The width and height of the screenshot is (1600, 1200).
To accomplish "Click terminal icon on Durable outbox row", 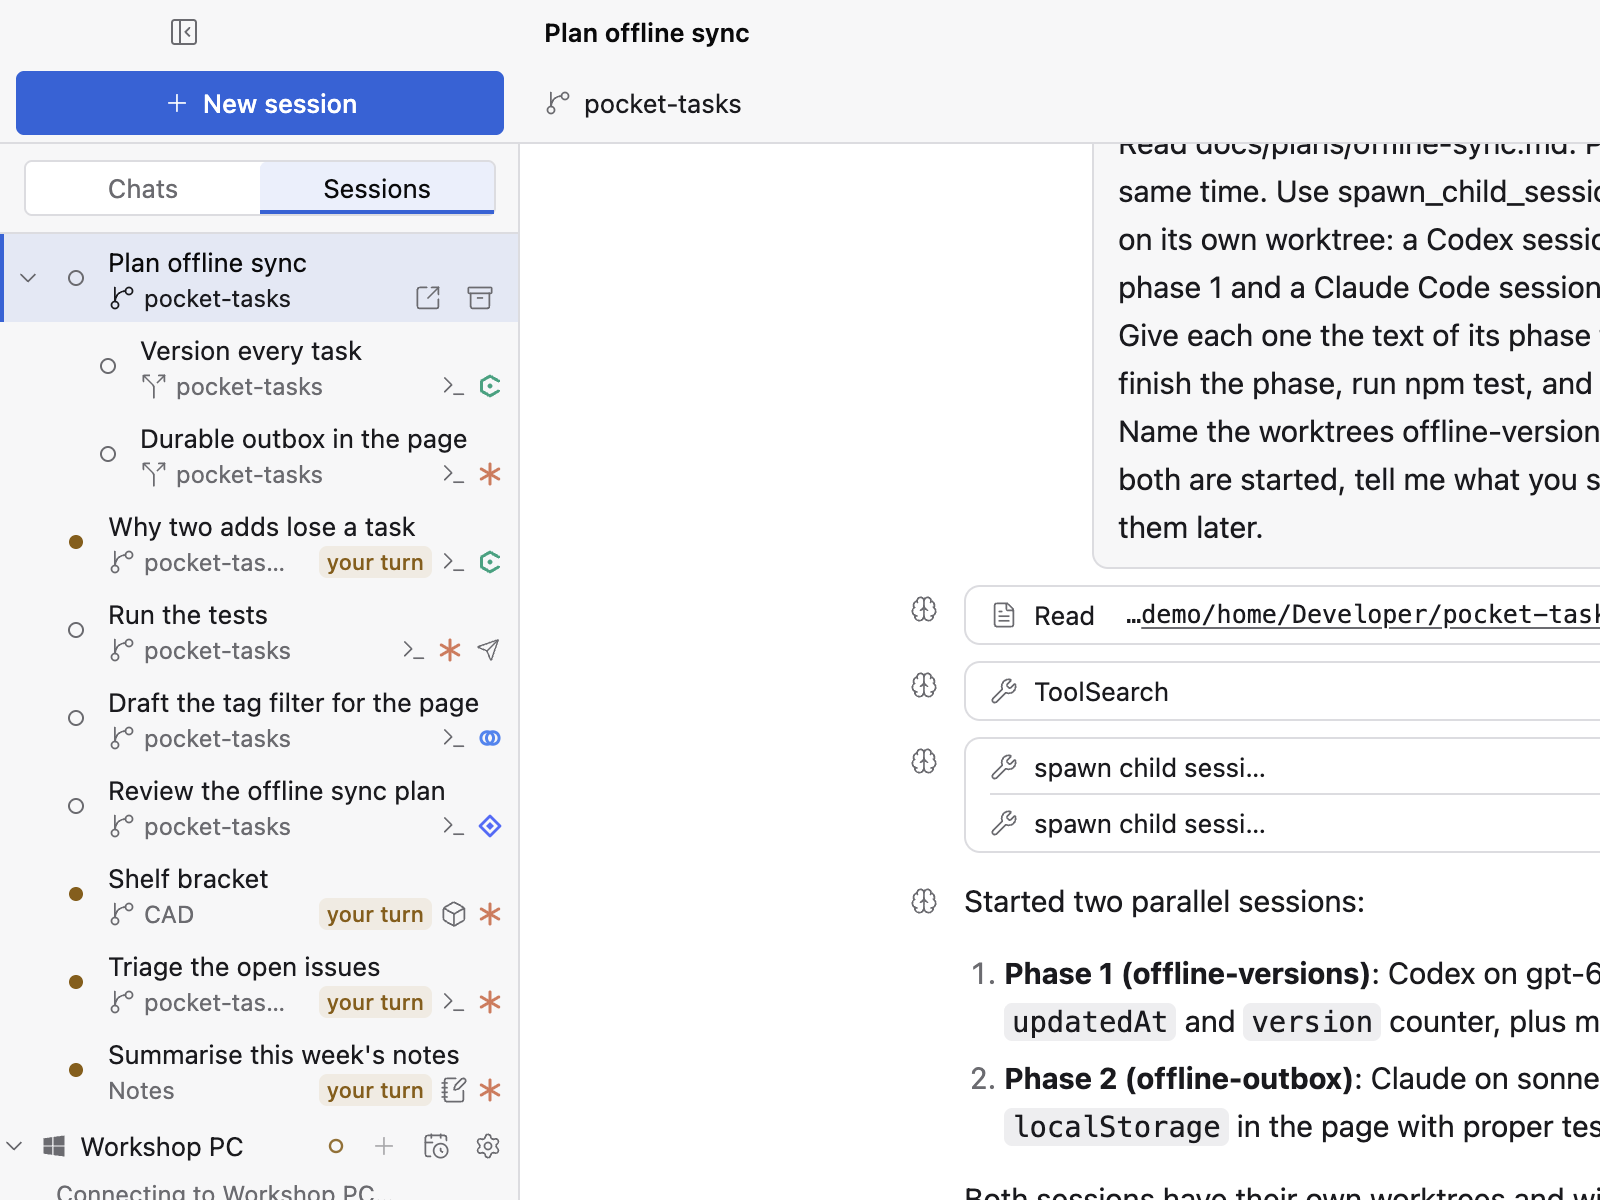I will coord(454,474).
